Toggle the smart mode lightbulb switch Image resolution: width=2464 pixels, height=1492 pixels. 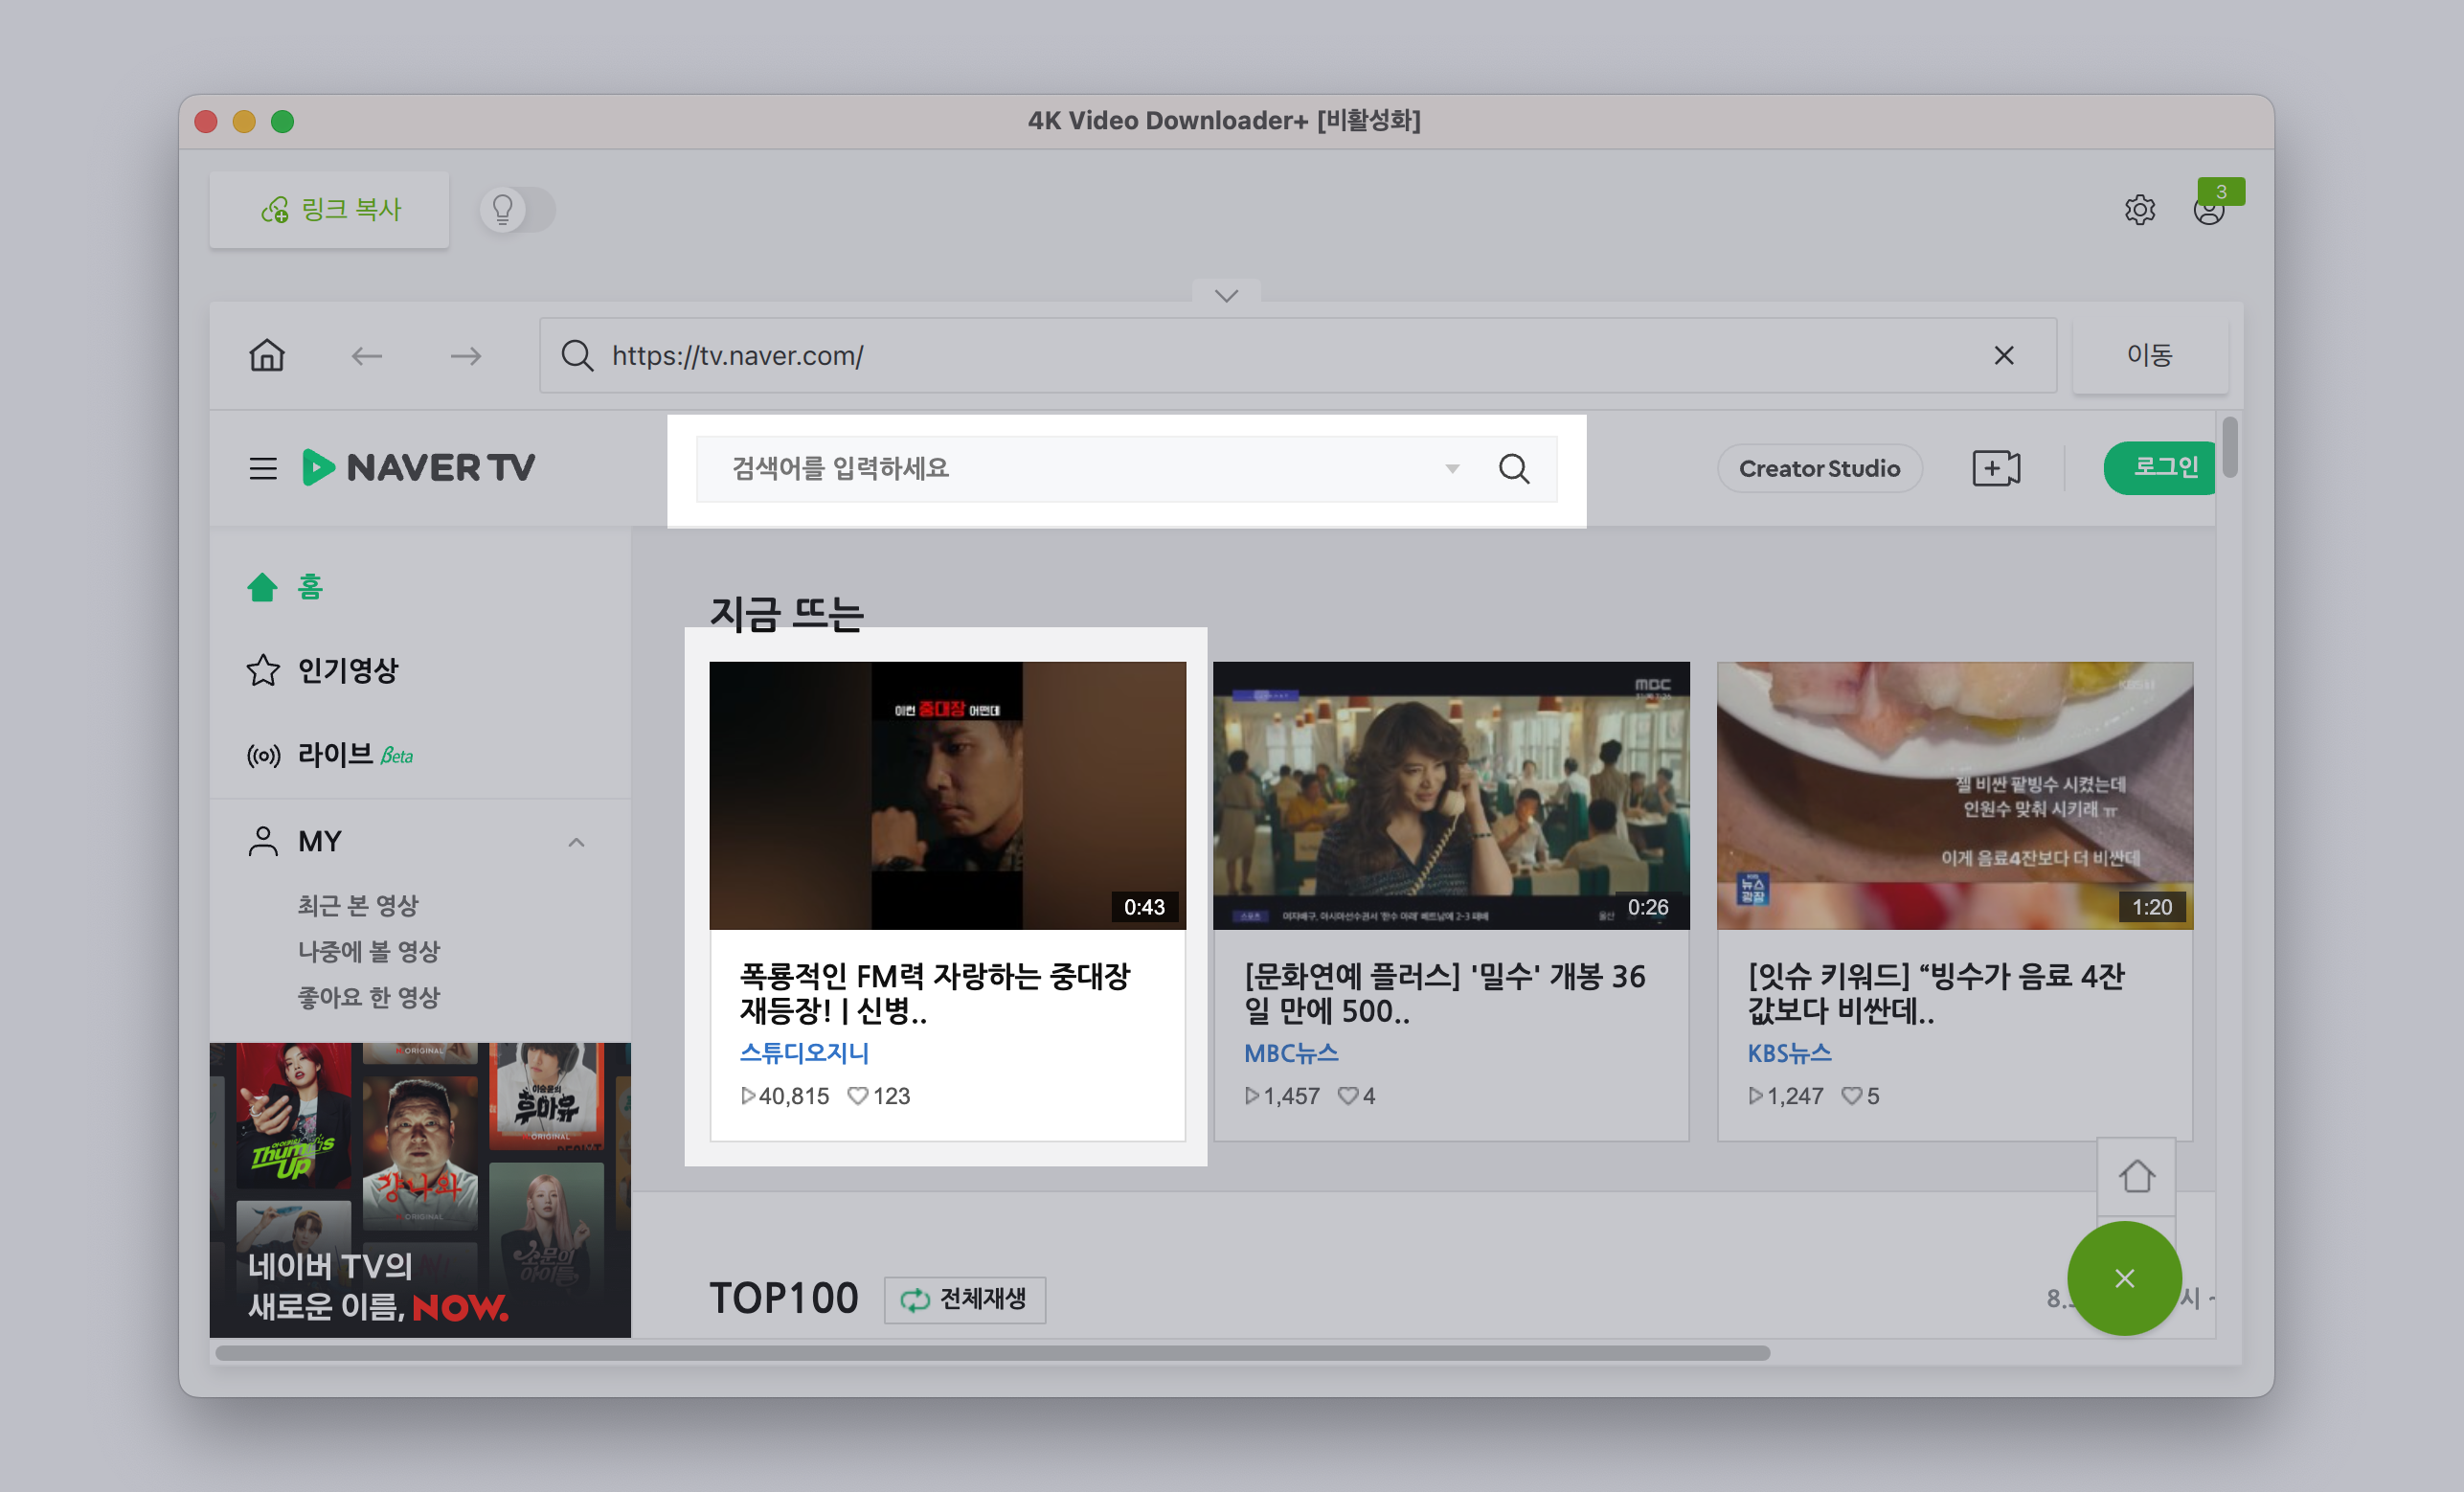517,210
